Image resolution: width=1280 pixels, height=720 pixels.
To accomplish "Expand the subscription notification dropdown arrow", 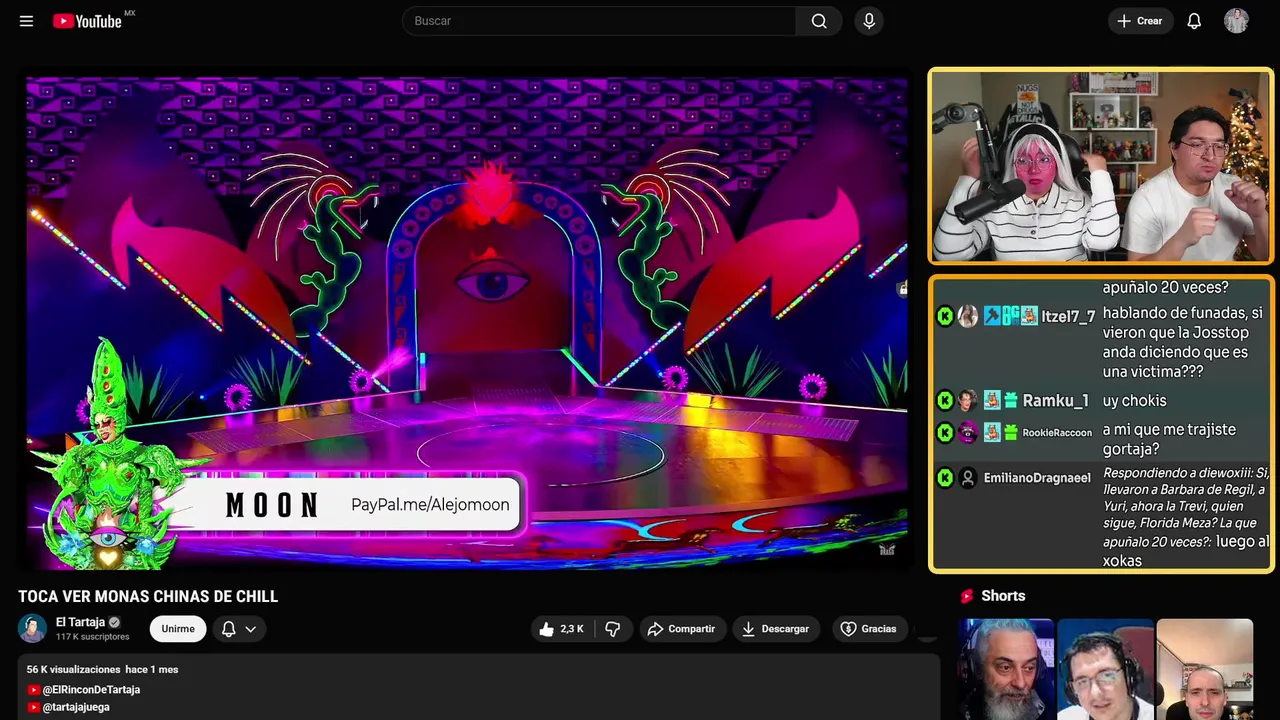I will tap(251, 629).
